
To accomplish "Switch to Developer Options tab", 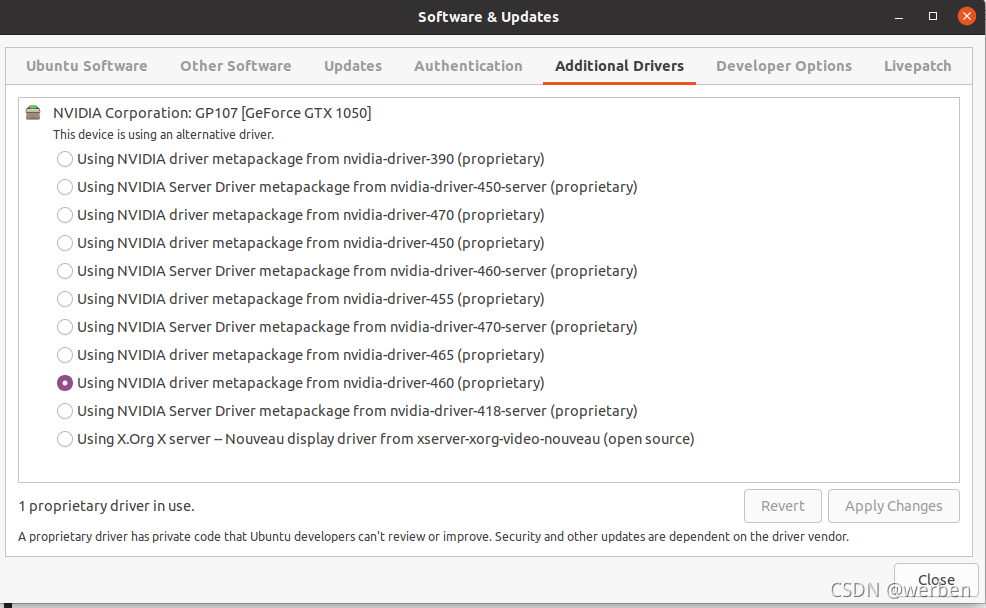I will point(784,66).
